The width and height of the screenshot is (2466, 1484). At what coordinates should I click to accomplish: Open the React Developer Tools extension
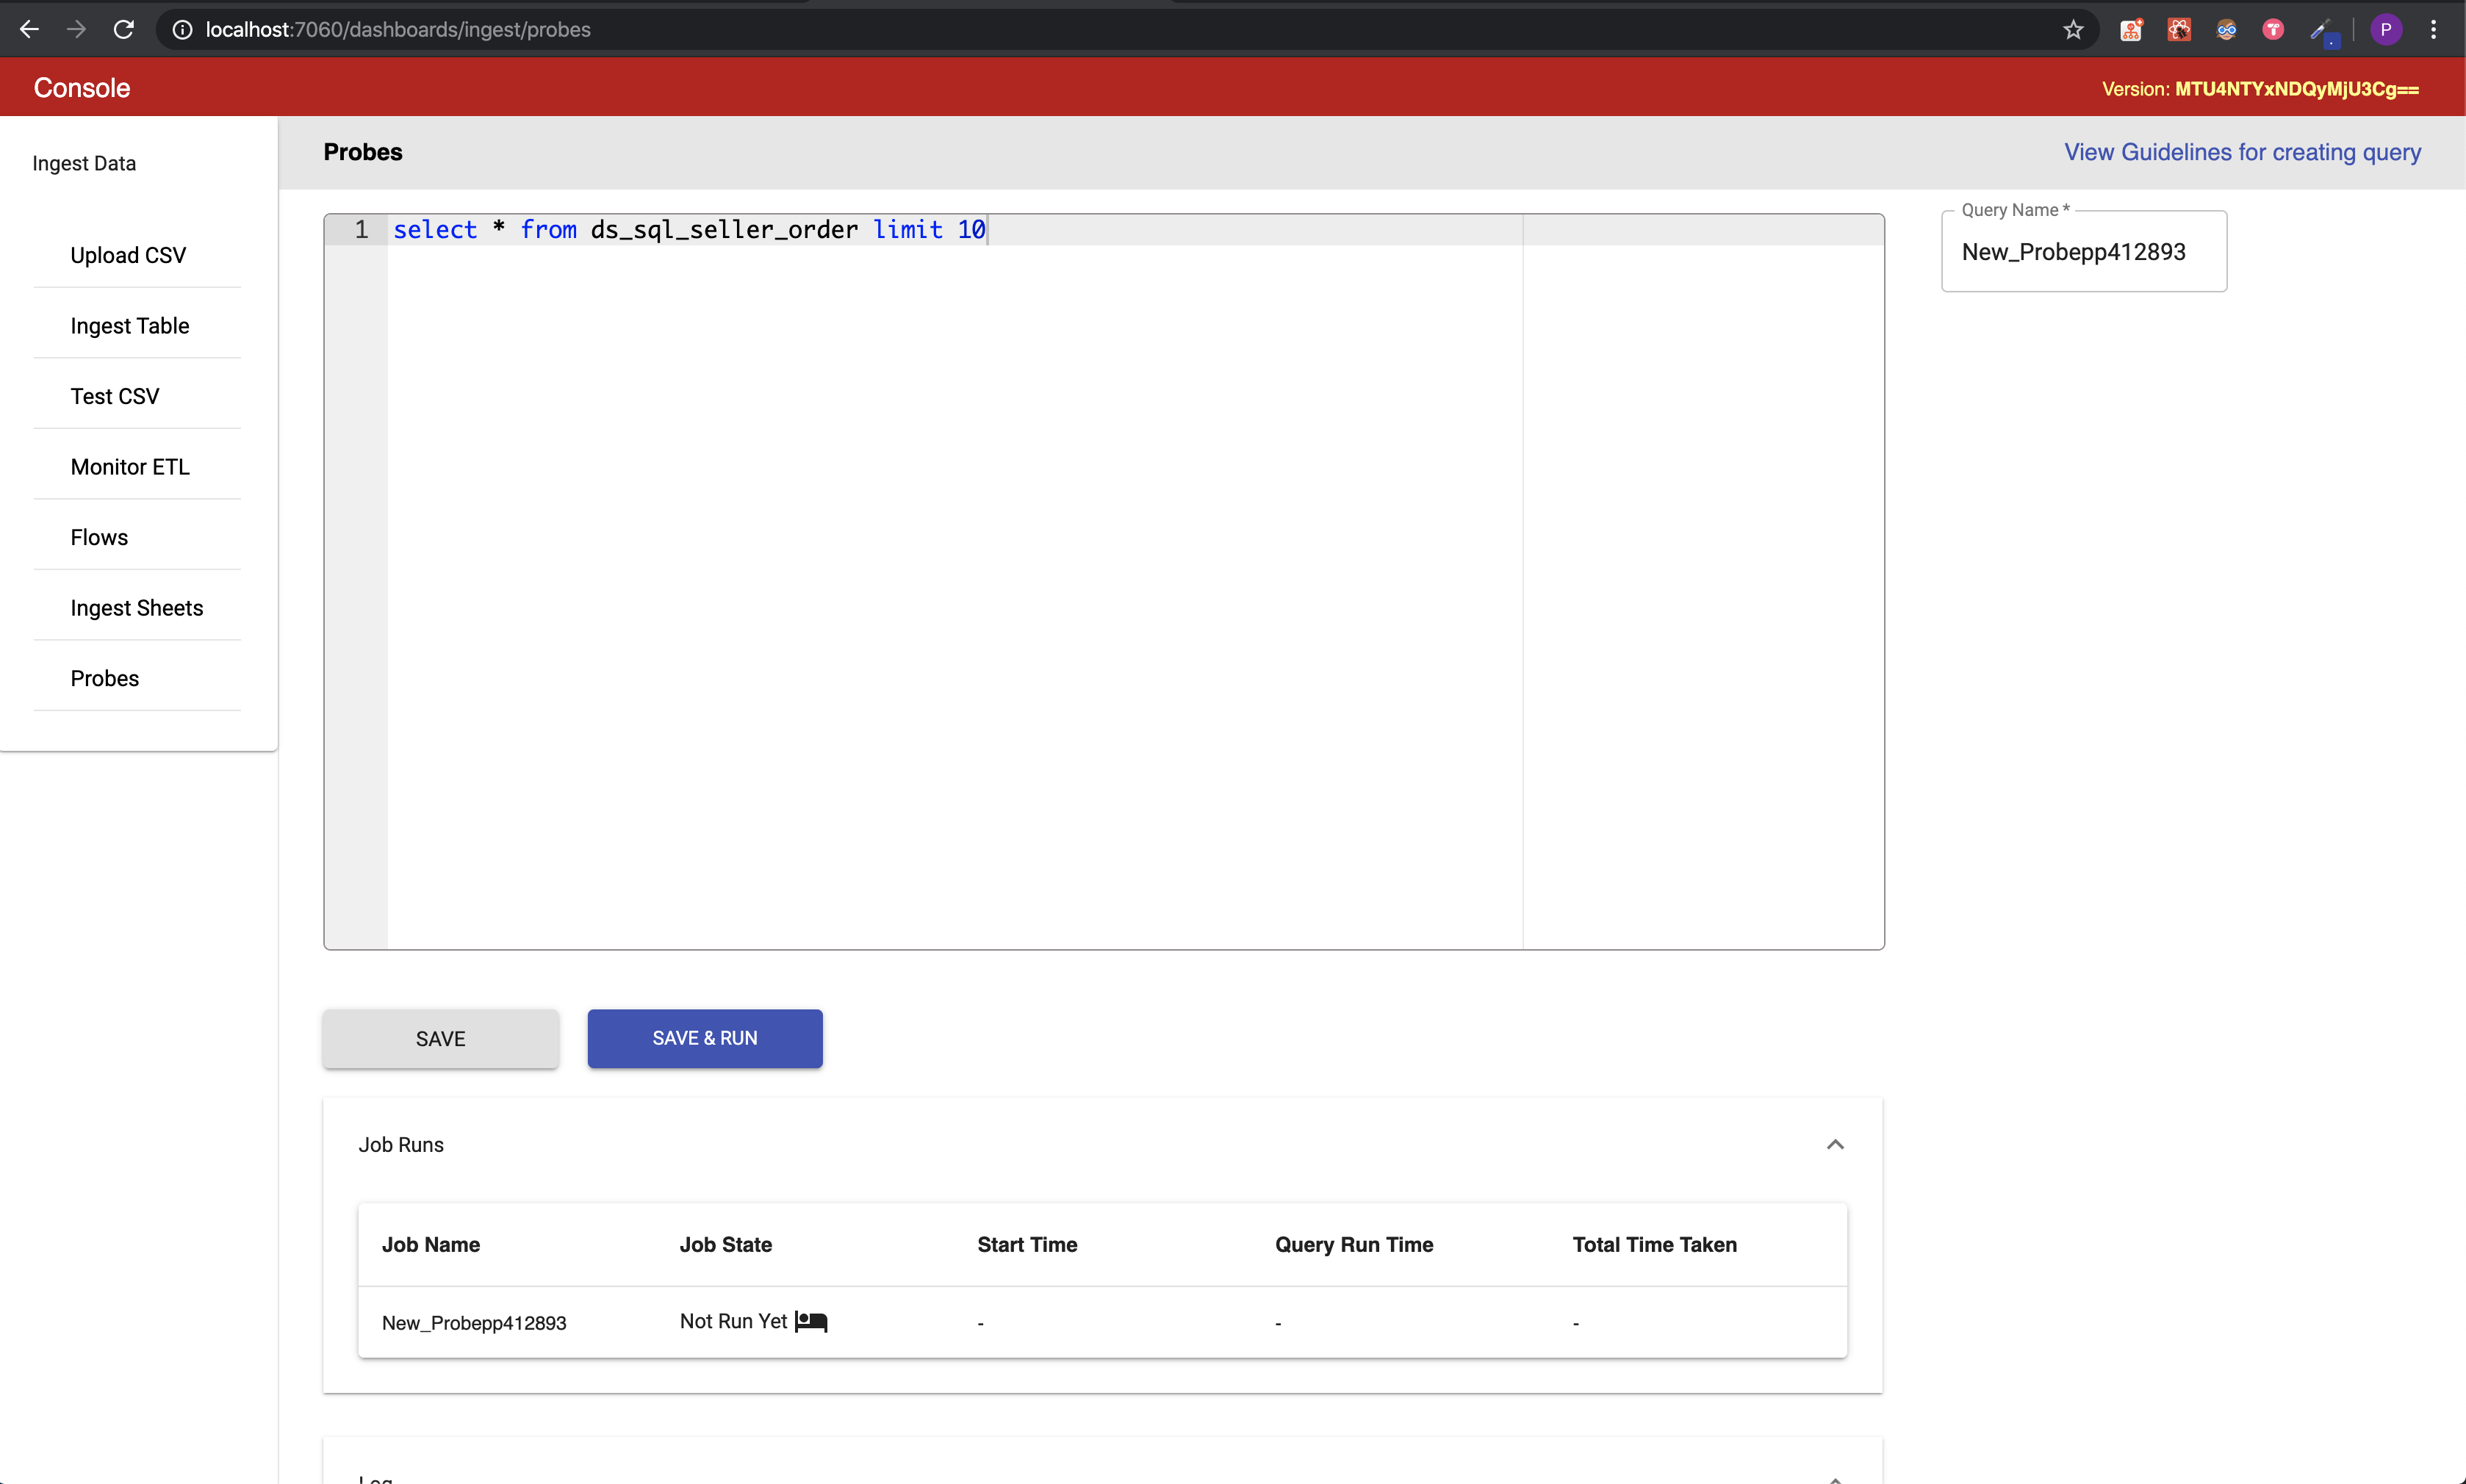[x=2180, y=29]
